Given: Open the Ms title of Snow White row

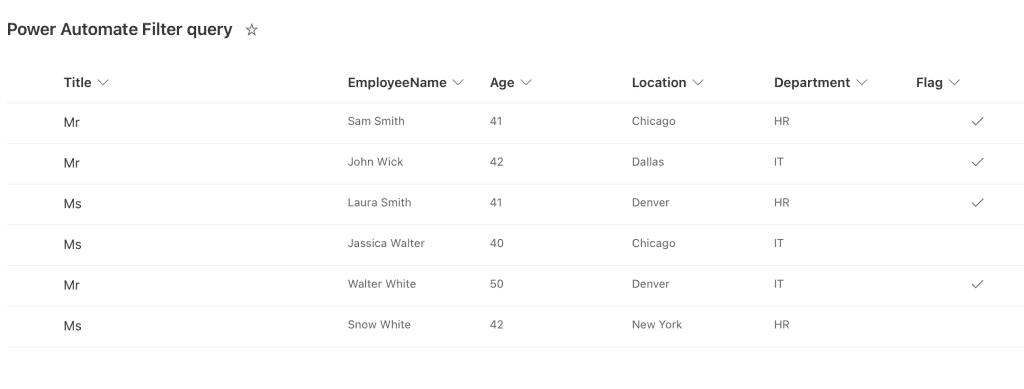Looking at the screenshot, I should [x=72, y=326].
